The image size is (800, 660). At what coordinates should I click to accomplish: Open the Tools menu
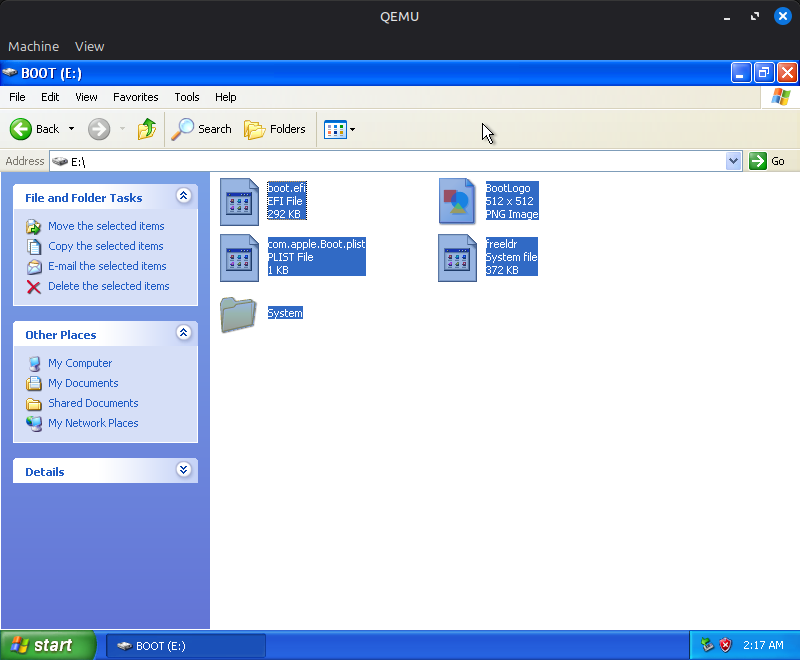point(186,97)
